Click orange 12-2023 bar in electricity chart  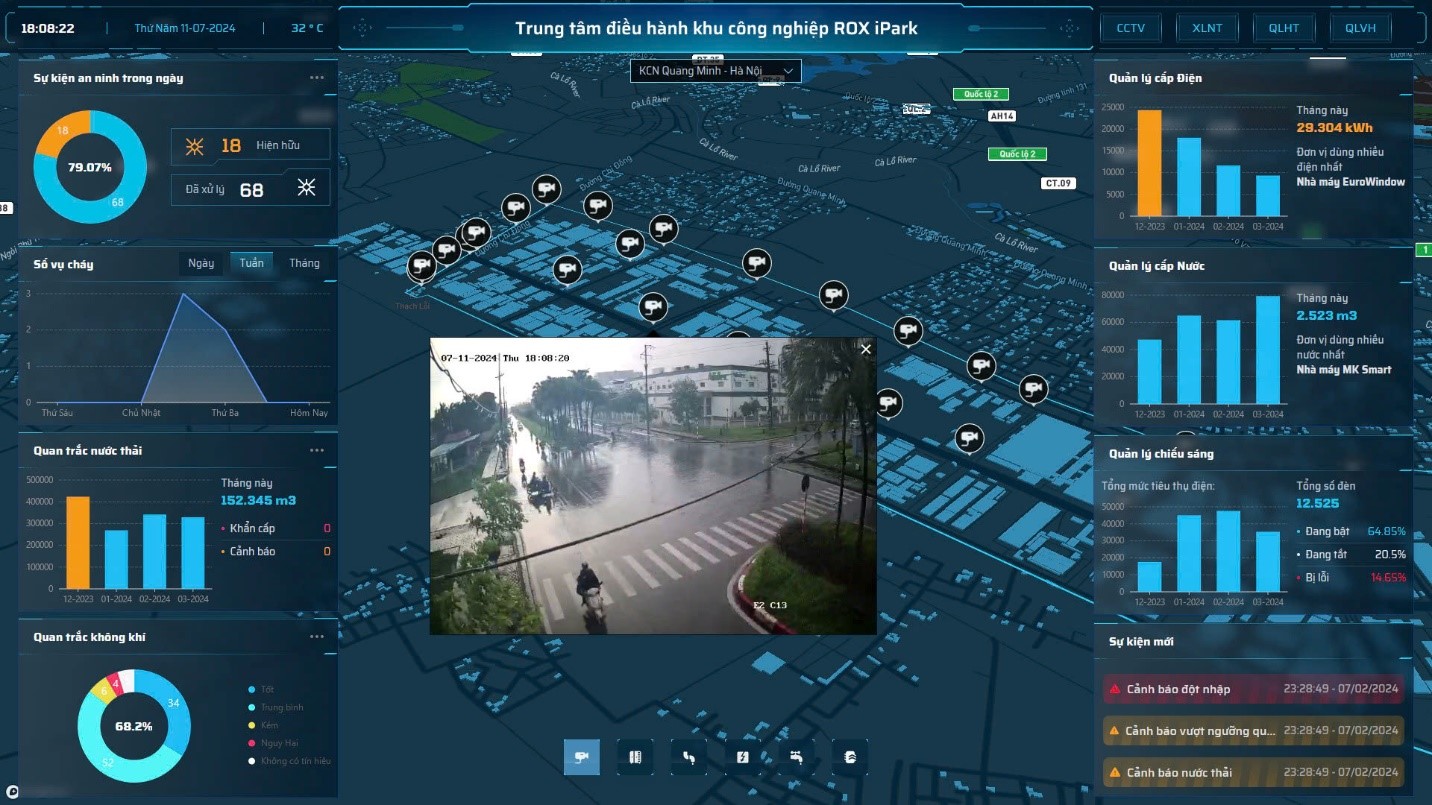pos(1149,163)
